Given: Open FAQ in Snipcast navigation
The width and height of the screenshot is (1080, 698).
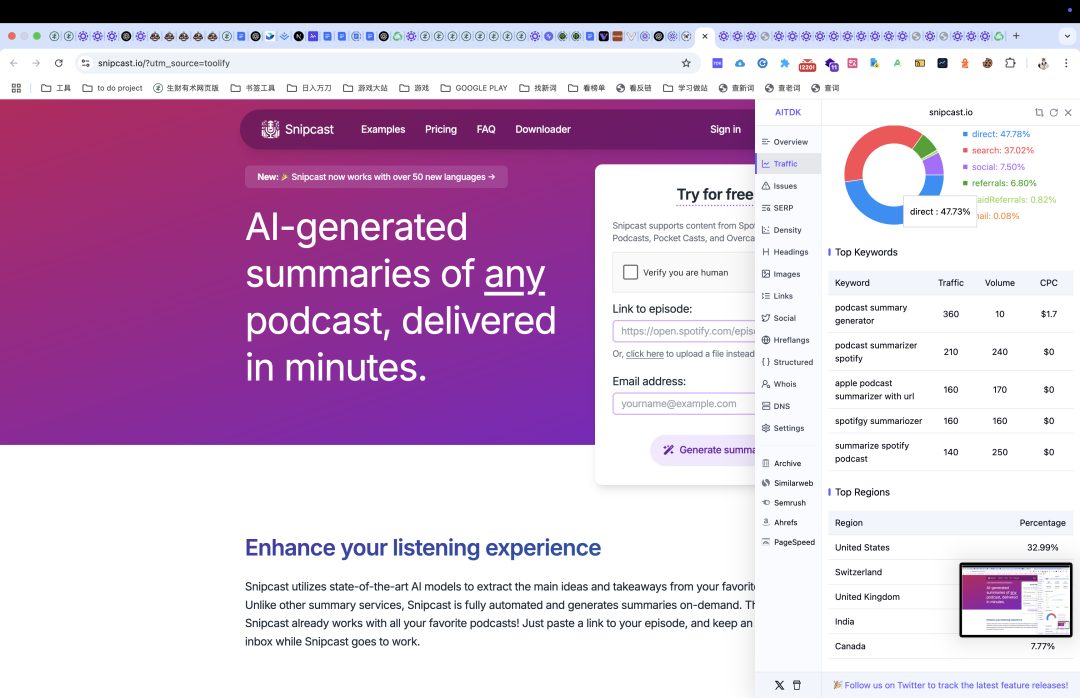Looking at the screenshot, I should click(486, 130).
